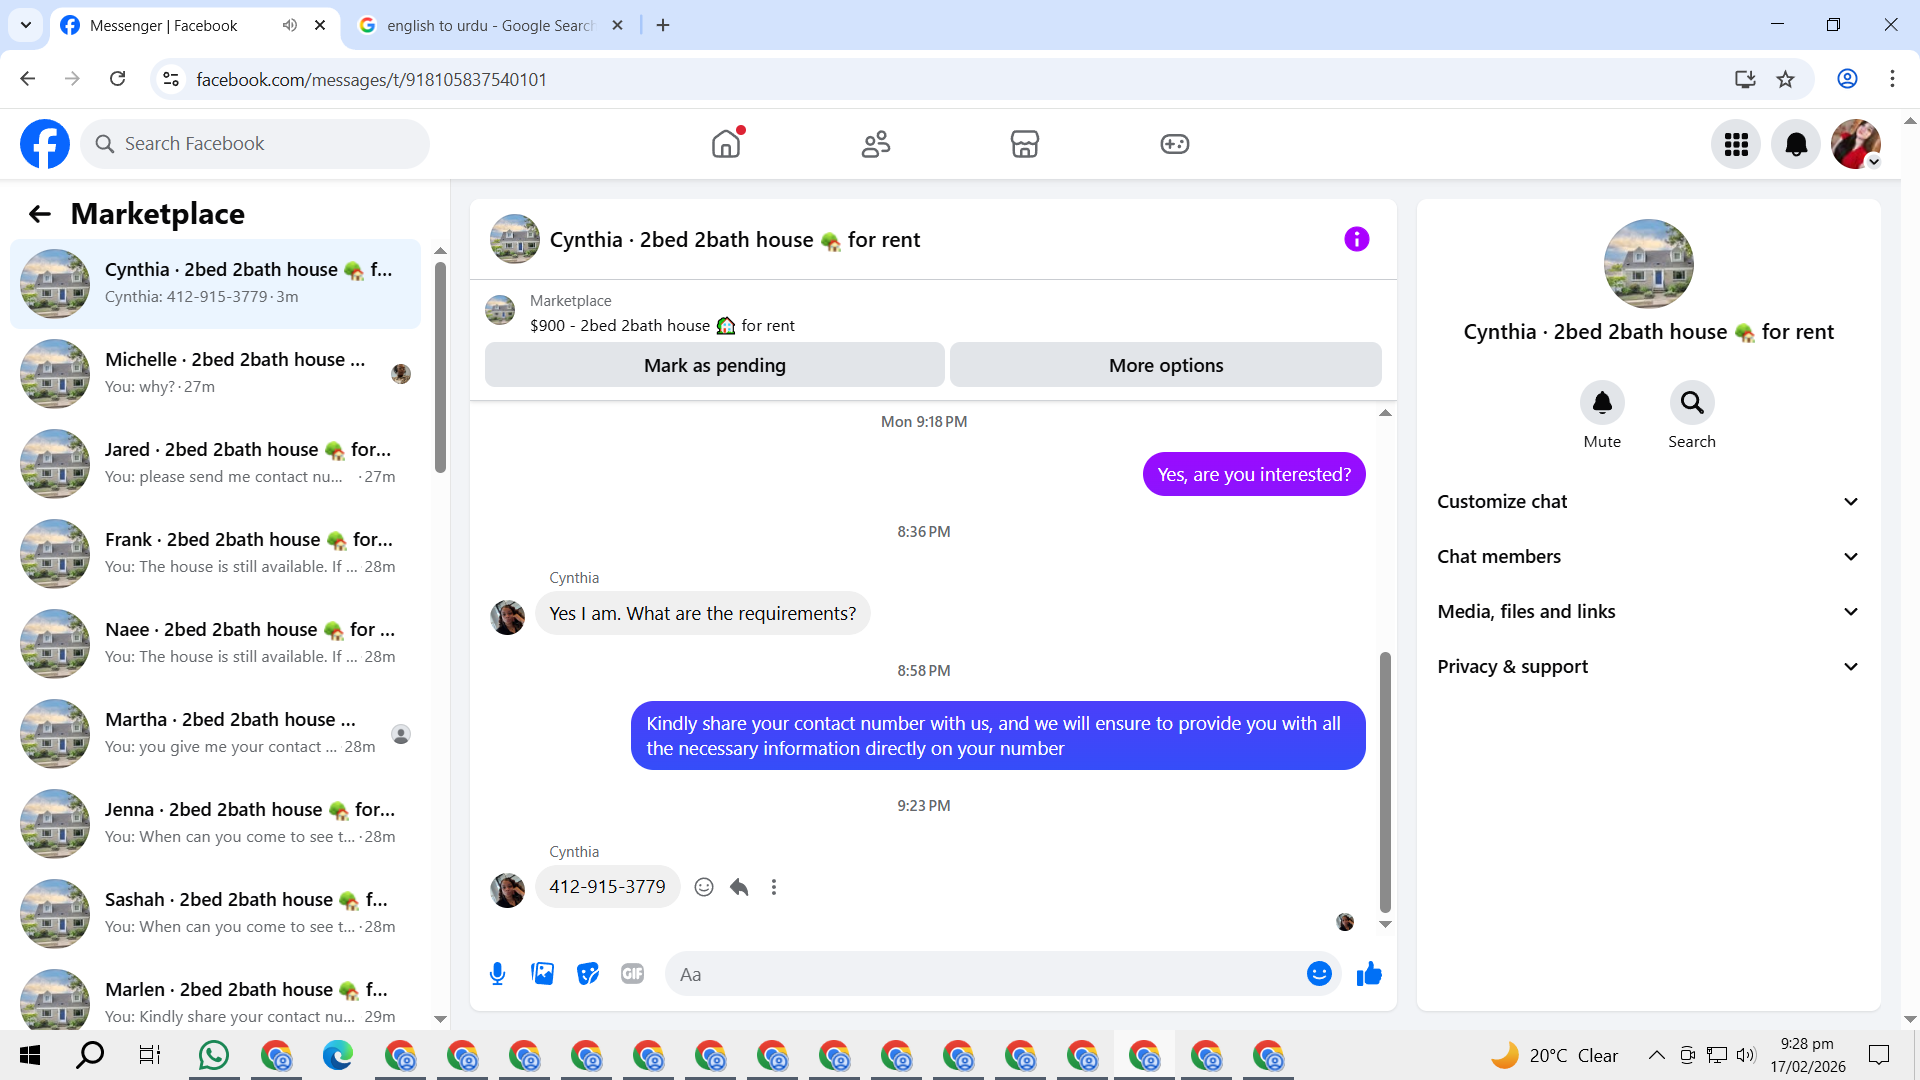Open the sticker picker icon
Image resolution: width=1920 pixels, height=1080 pixels.
[588, 974]
